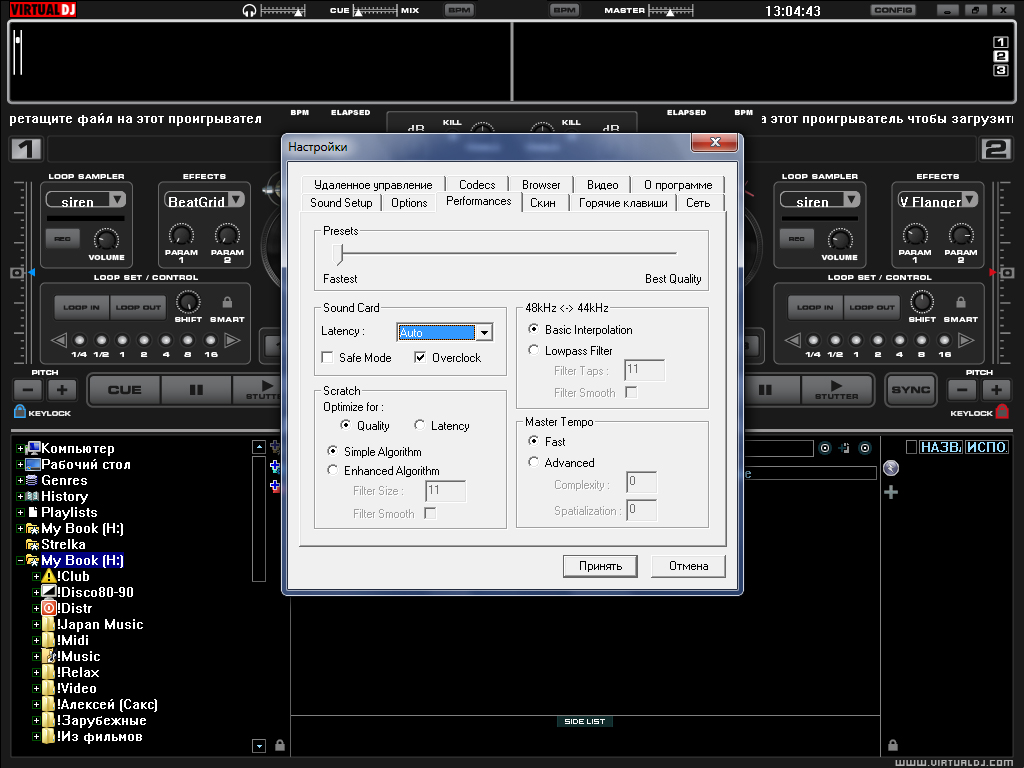Click right deck Smart loop lock icon
The image size is (1024, 768).
(x=960, y=302)
